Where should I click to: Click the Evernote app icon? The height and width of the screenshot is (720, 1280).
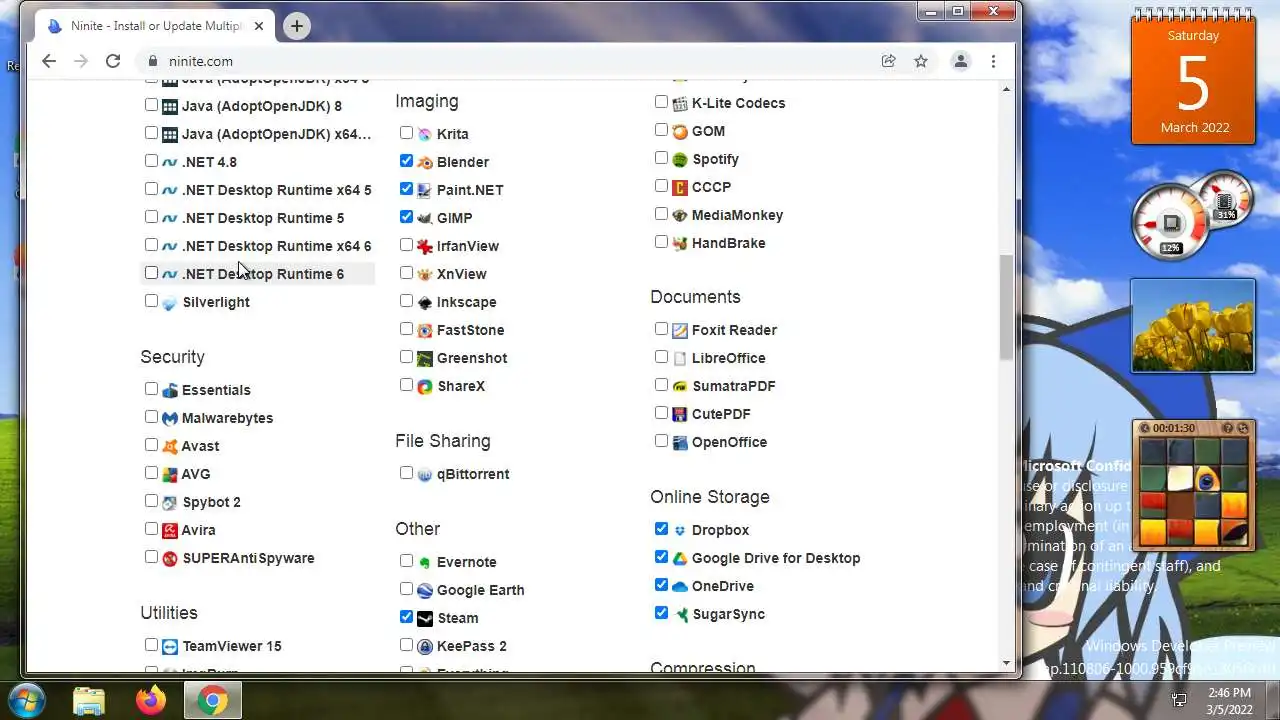point(425,562)
